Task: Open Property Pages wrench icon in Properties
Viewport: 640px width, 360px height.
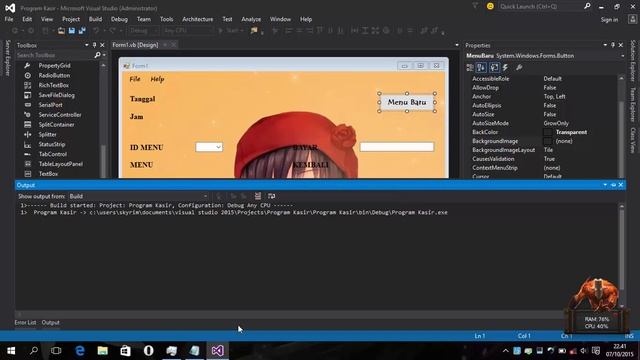Action: coord(519,67)
